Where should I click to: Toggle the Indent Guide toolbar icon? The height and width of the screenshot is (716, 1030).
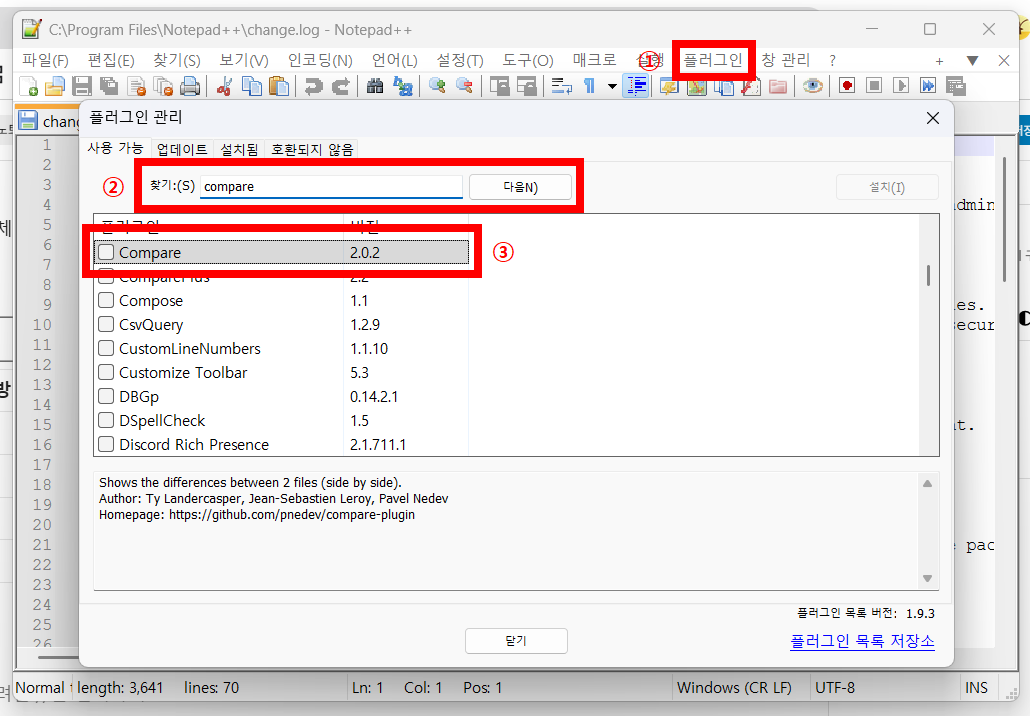[x=636, y=86]
